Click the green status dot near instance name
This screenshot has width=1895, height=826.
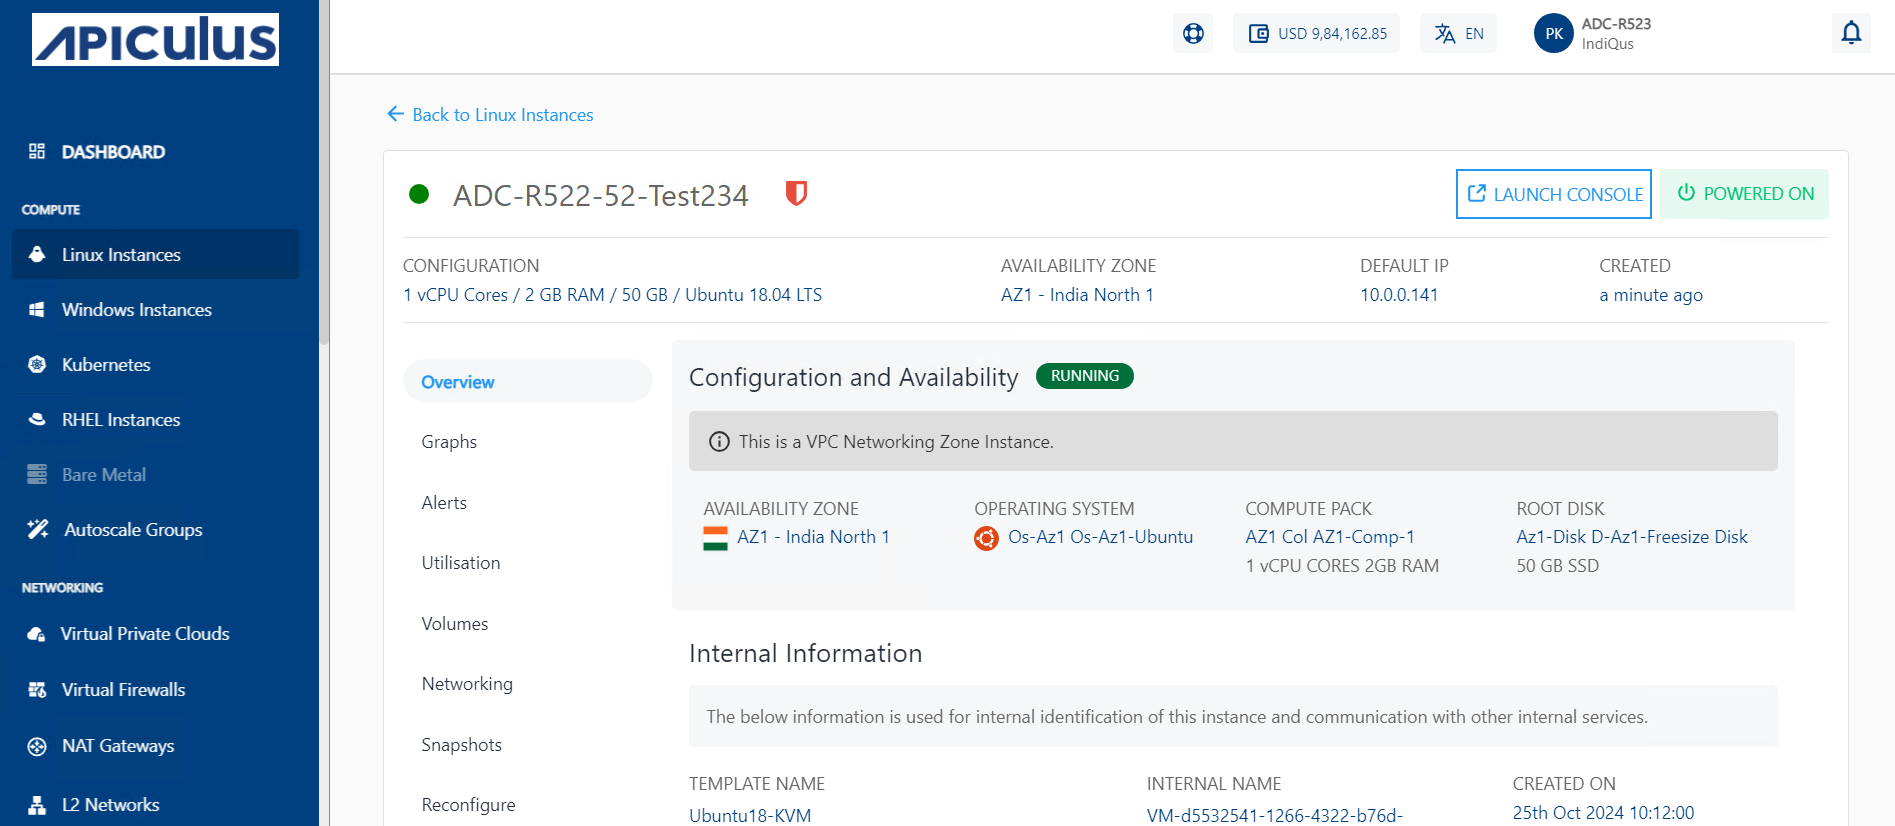click(419, 194)
